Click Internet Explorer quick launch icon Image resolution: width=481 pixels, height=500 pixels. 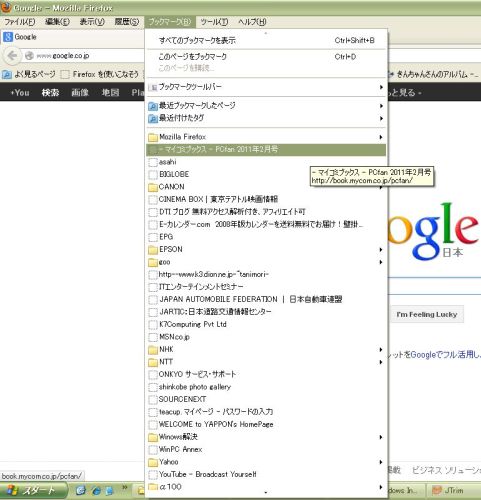[x=96, y=490]
